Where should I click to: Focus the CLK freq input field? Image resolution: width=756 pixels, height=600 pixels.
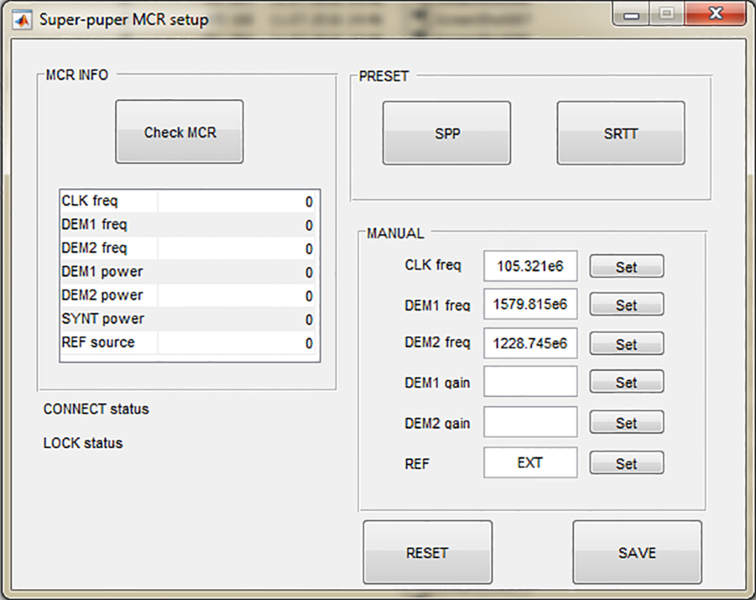coord(530,266)
